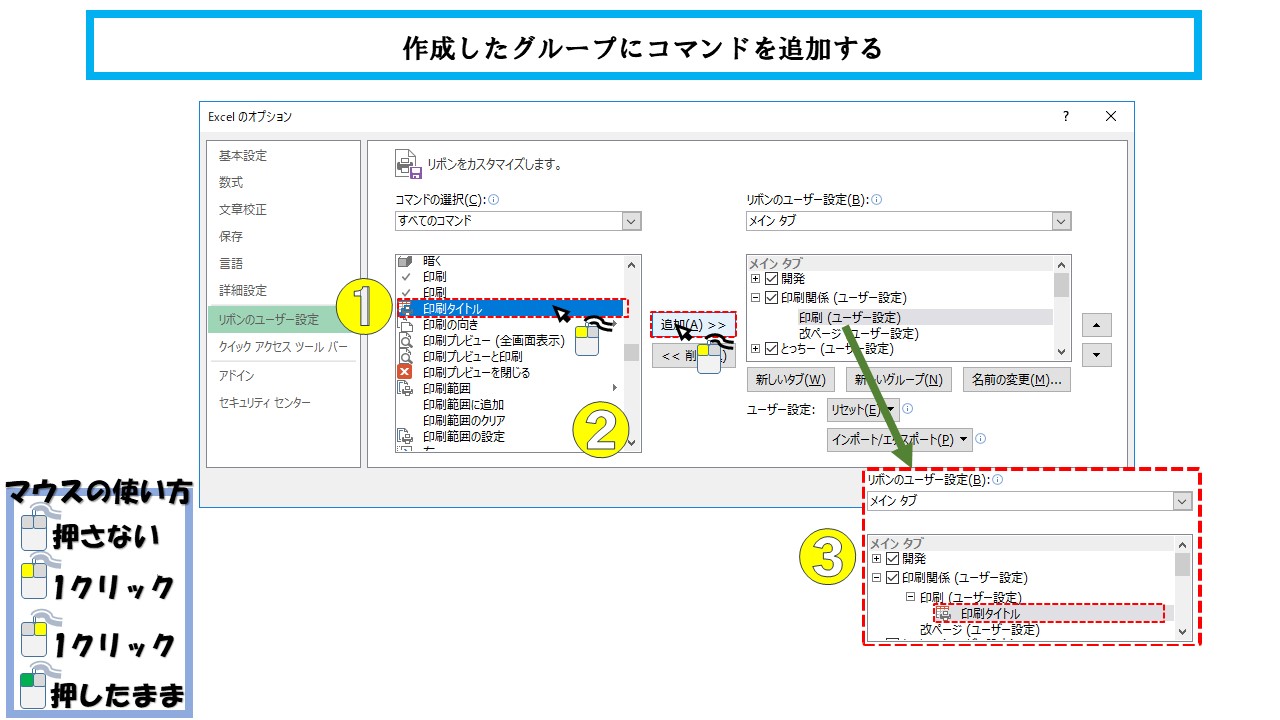Toggle the とっちー (ユーザー設定) checkbox

click(x=772, y=349)
